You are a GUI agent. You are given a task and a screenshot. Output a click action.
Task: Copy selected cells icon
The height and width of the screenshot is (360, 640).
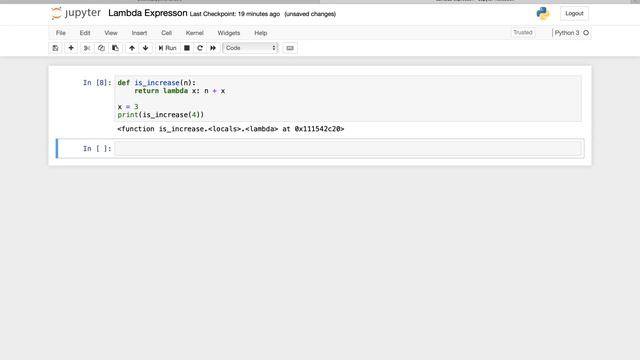(x=101, y=48)
